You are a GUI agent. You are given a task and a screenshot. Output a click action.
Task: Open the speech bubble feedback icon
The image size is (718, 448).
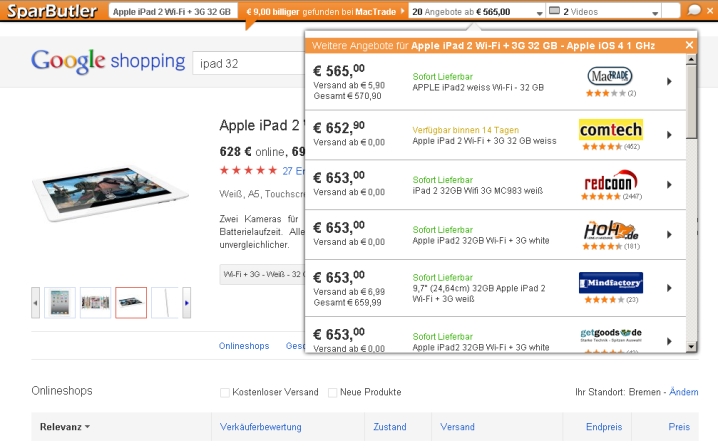coord(695,11)
